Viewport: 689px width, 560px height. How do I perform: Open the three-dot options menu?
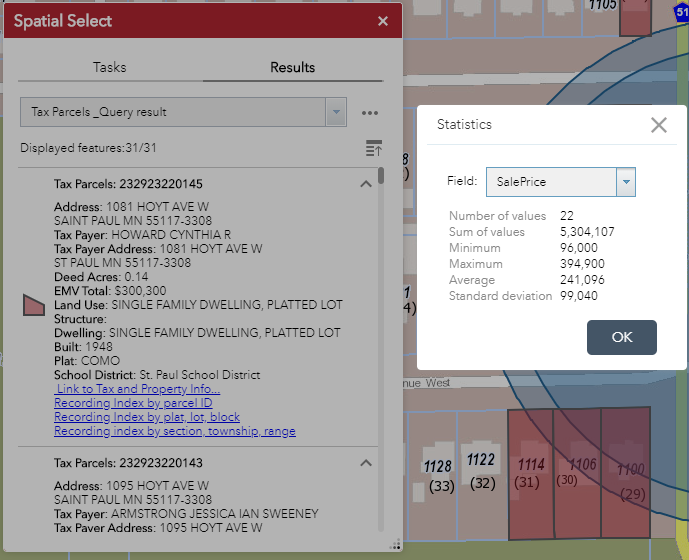point(370,113)
